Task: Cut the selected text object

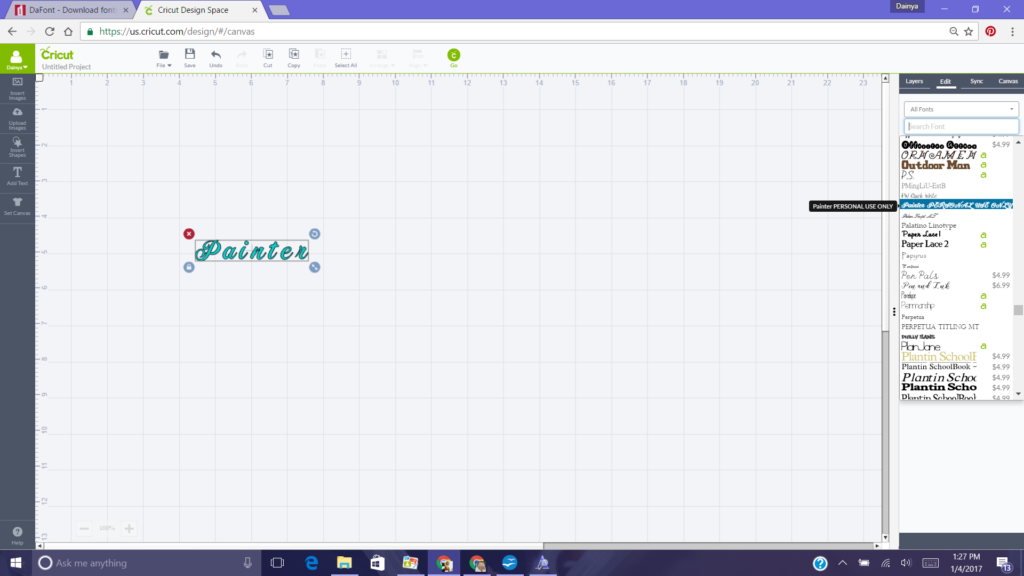Action: pyautogui.click(x=268, y=57)
